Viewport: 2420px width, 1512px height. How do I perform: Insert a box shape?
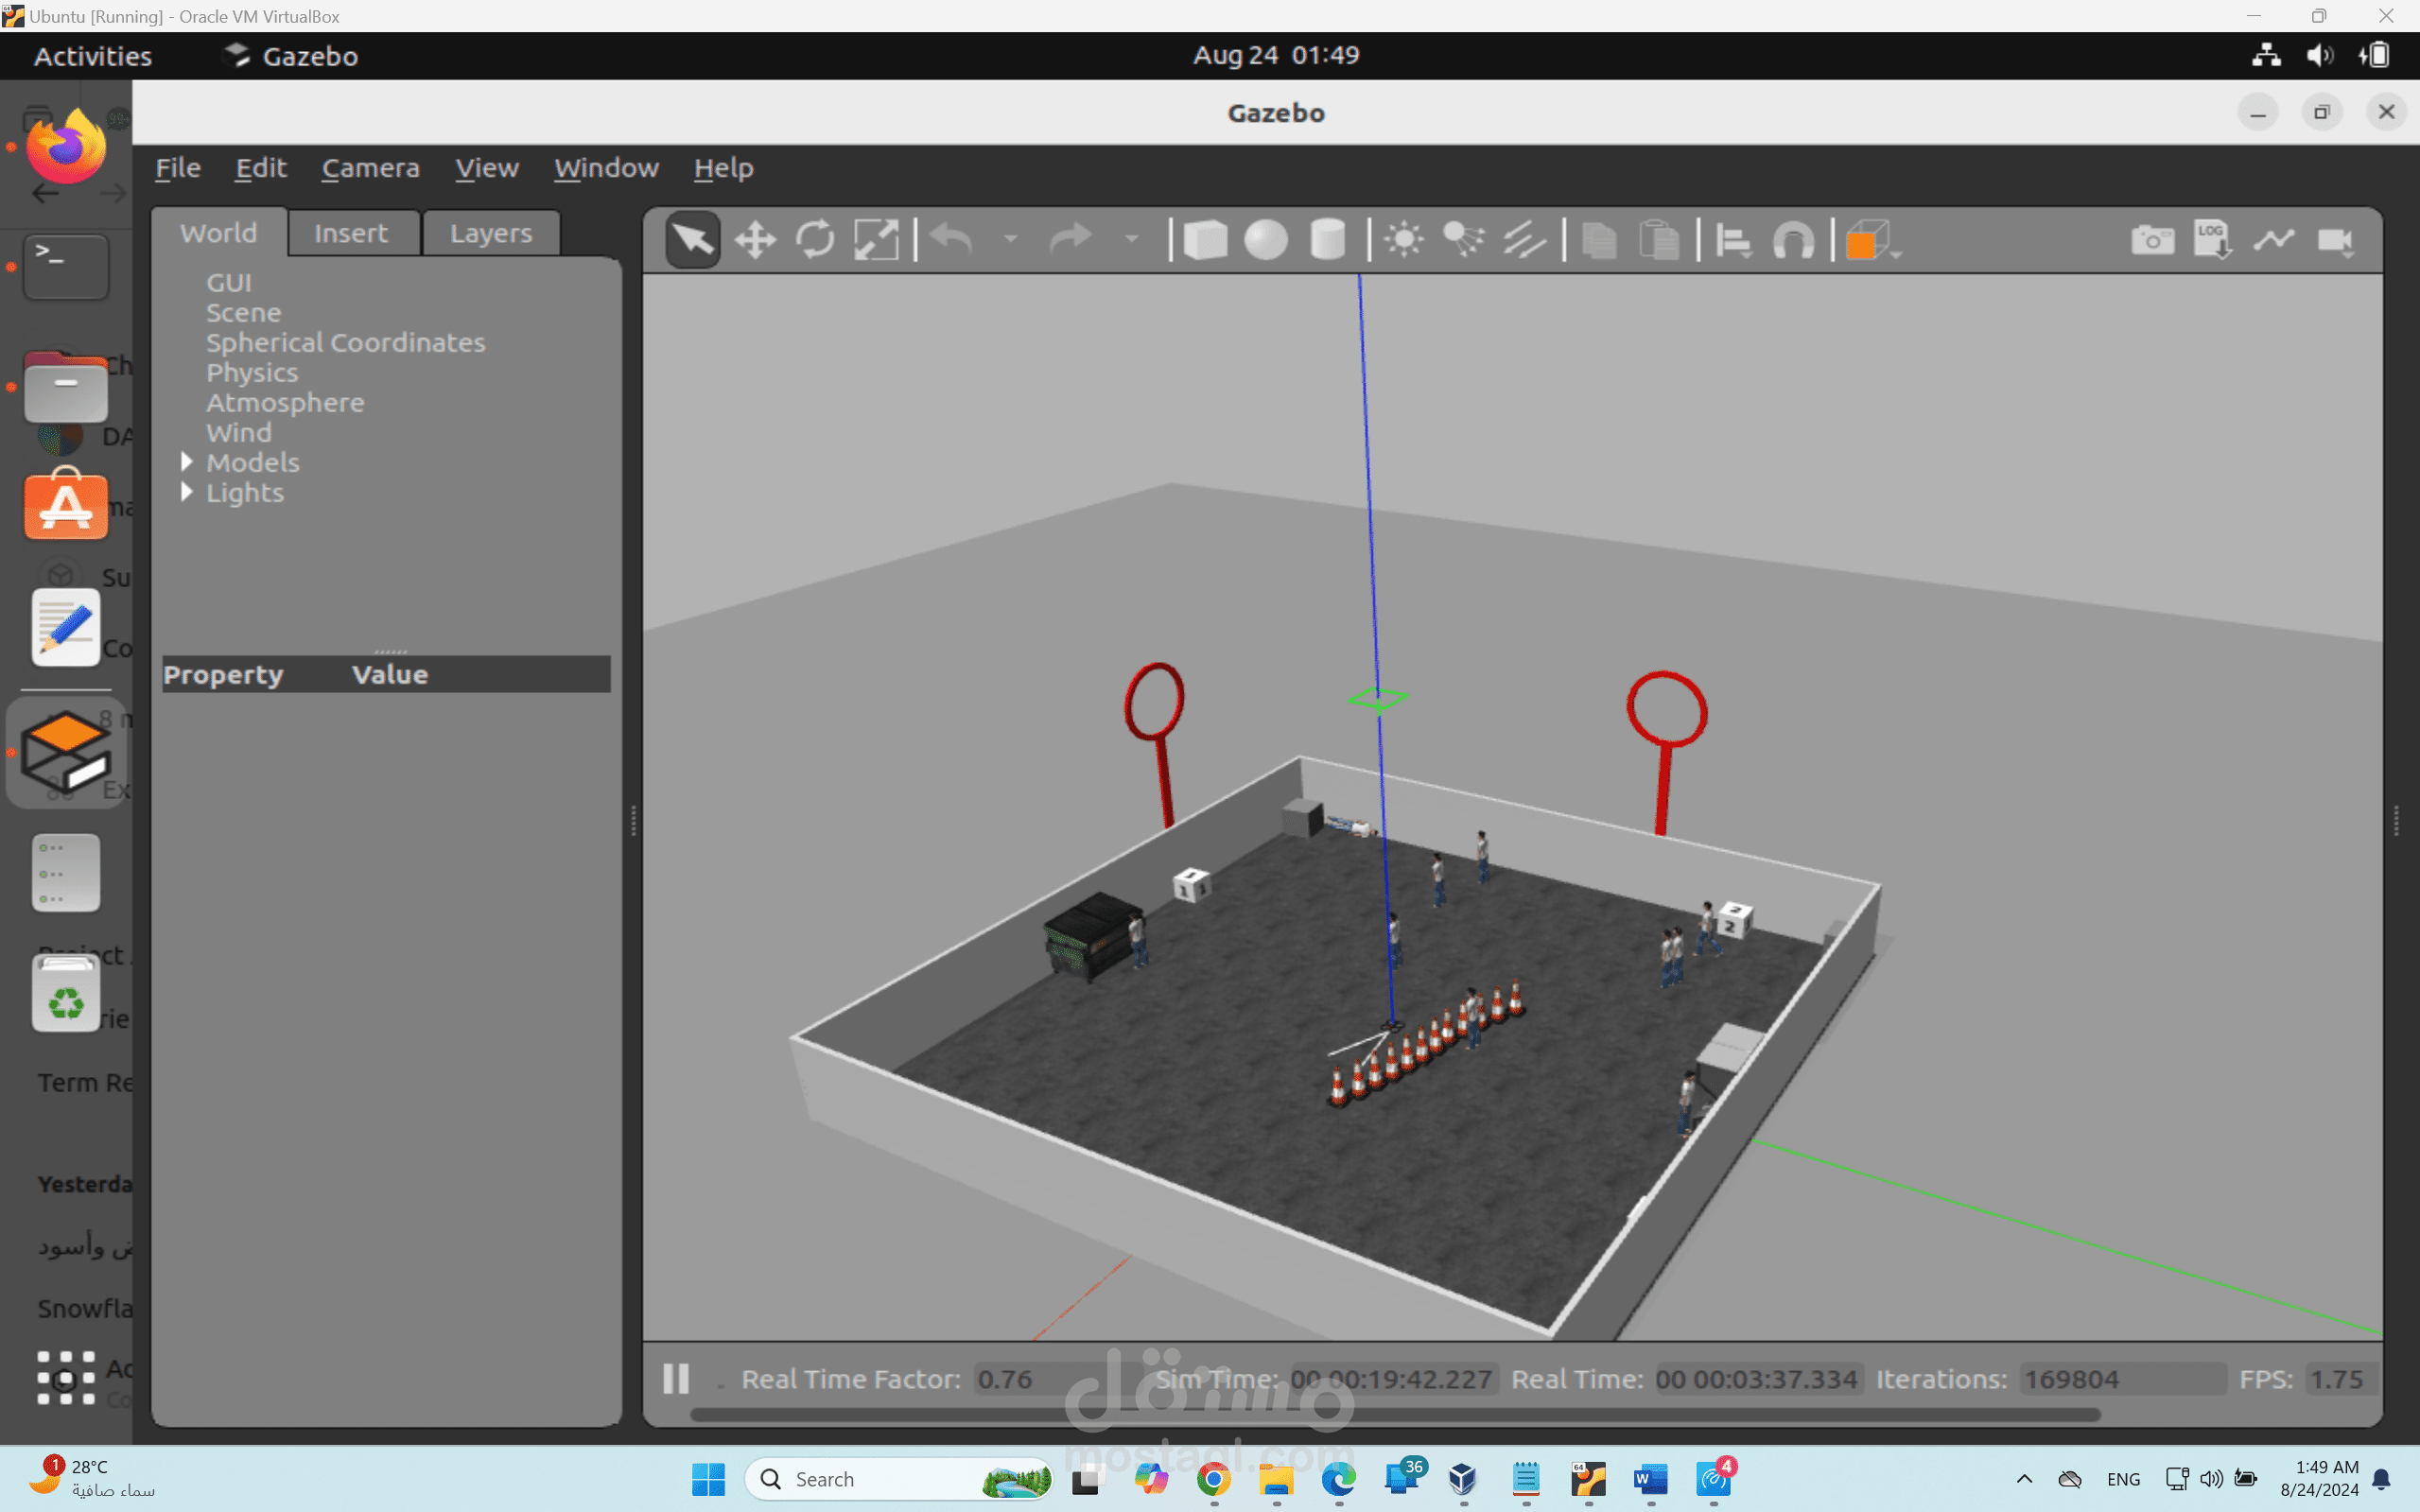(1205, 240)
